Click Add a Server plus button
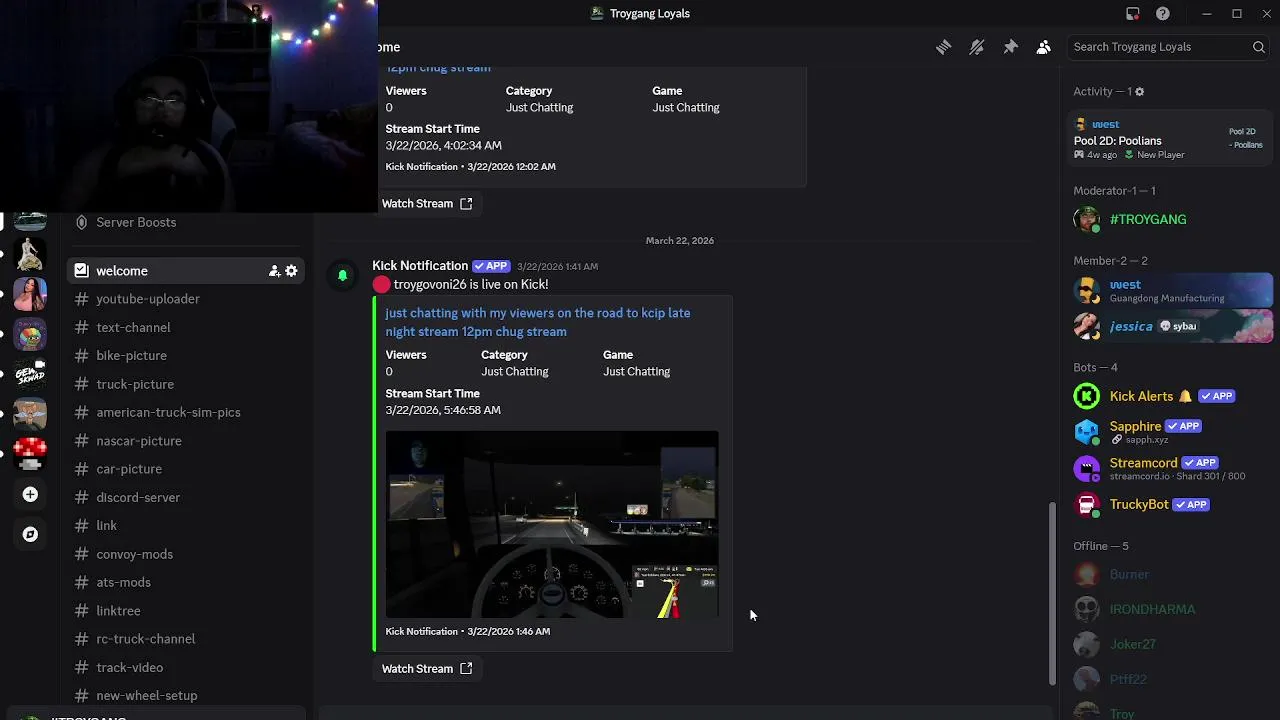Viewport: 1280px width, 720px height. pos(30,494)
